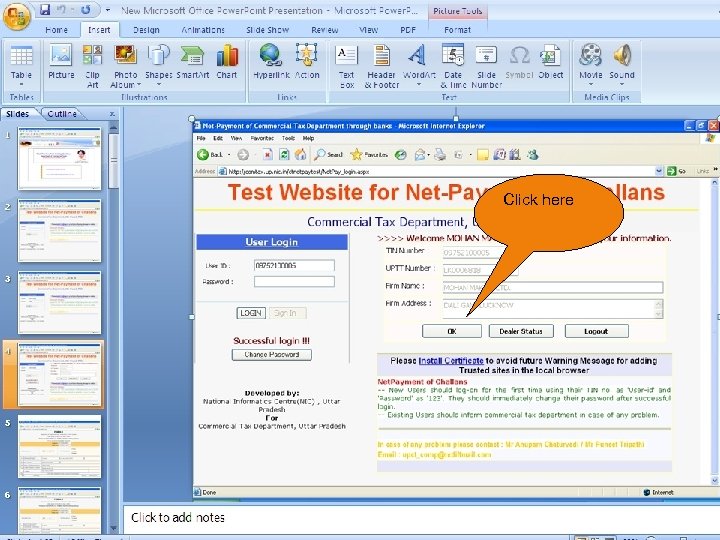Switch to the Home ribbon tab
Viewport: 720px width, 540px height.
56,30
